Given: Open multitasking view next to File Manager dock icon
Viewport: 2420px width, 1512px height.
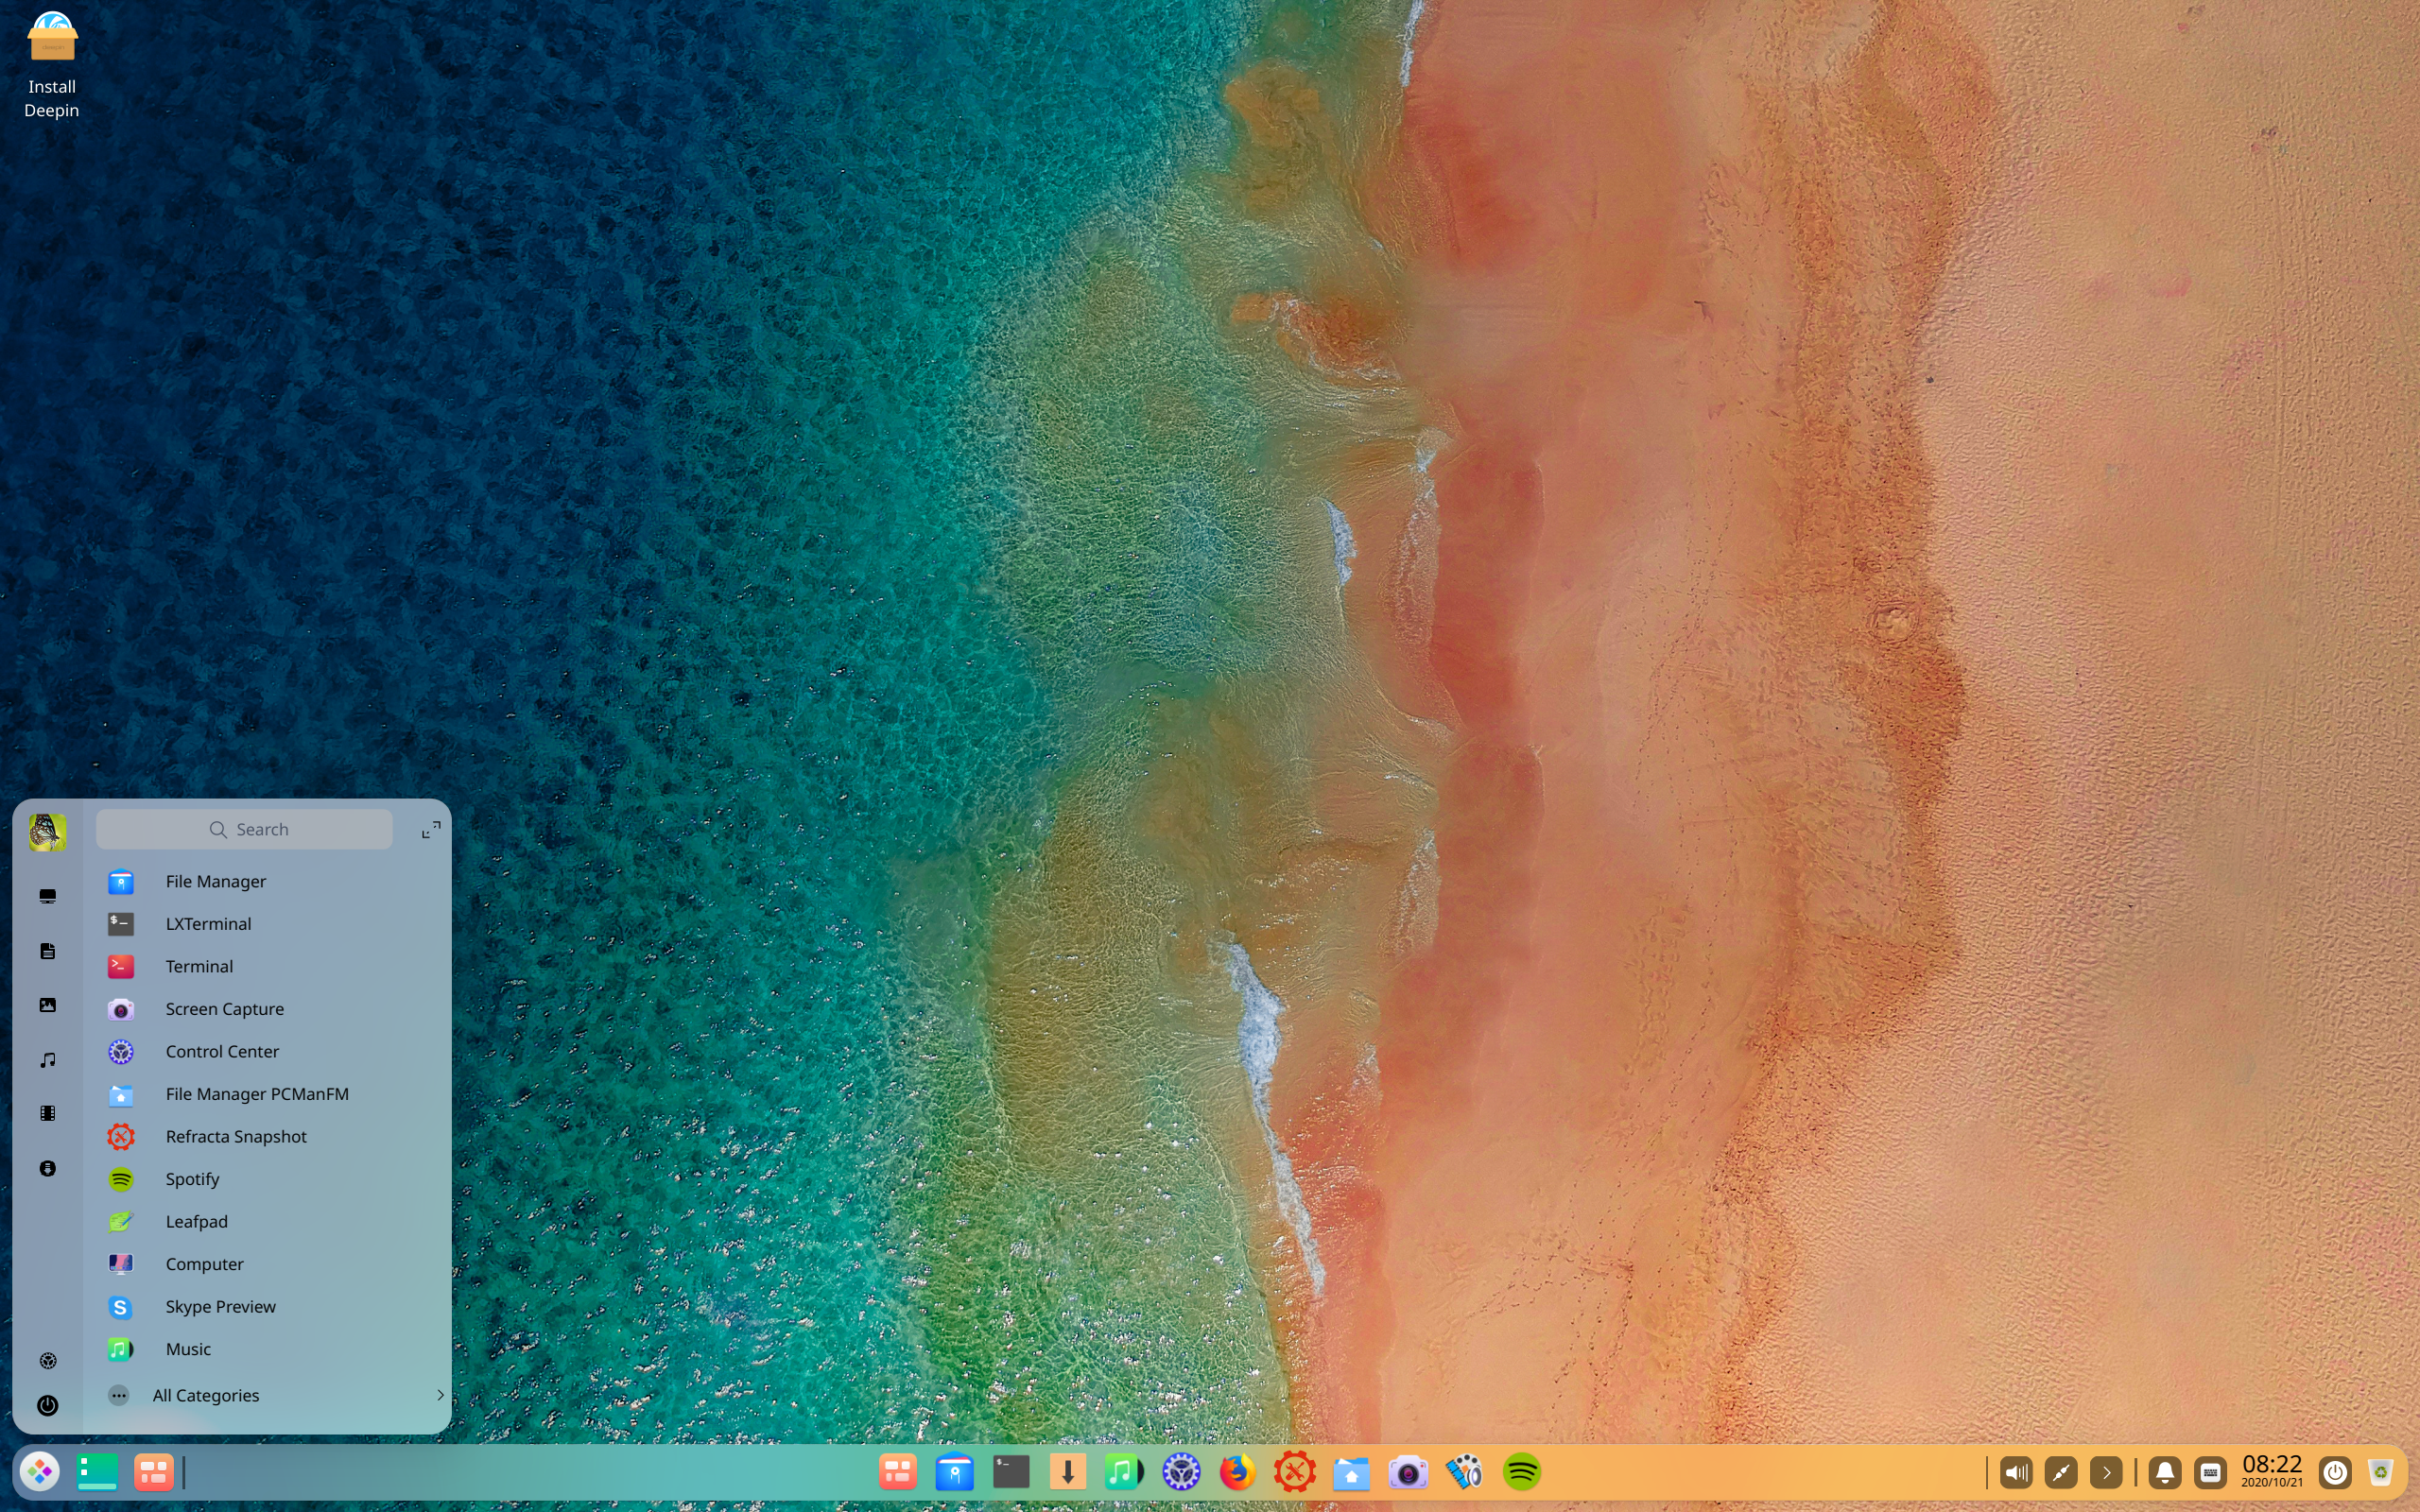Looking at the screenshot, I should point(898,1472).
